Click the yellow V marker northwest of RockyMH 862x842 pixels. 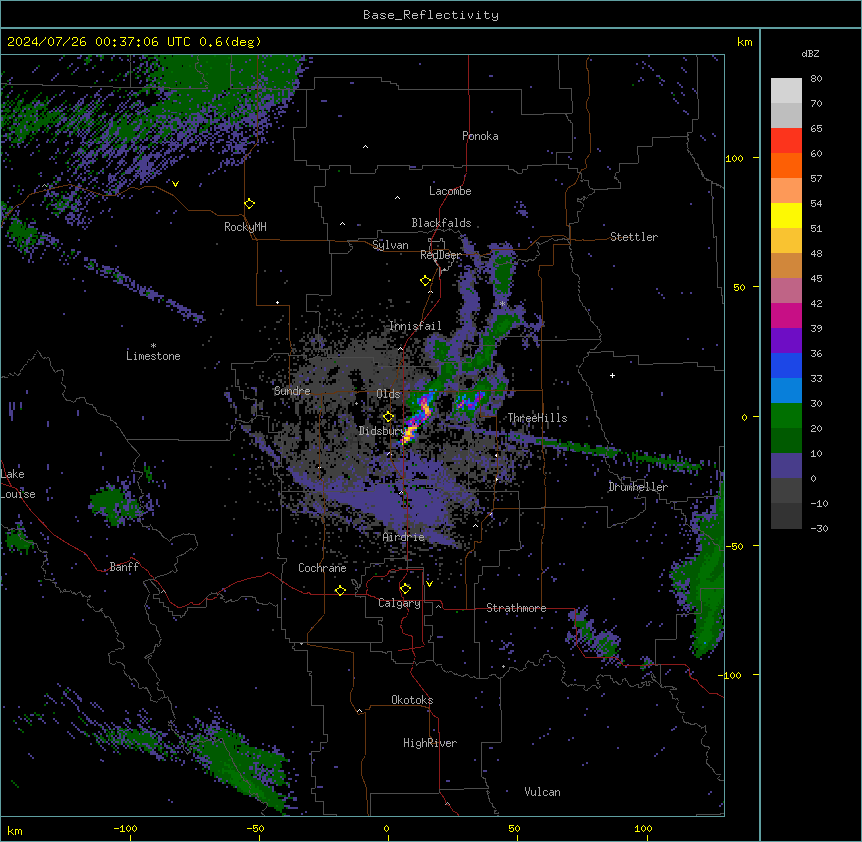(175, 184)
